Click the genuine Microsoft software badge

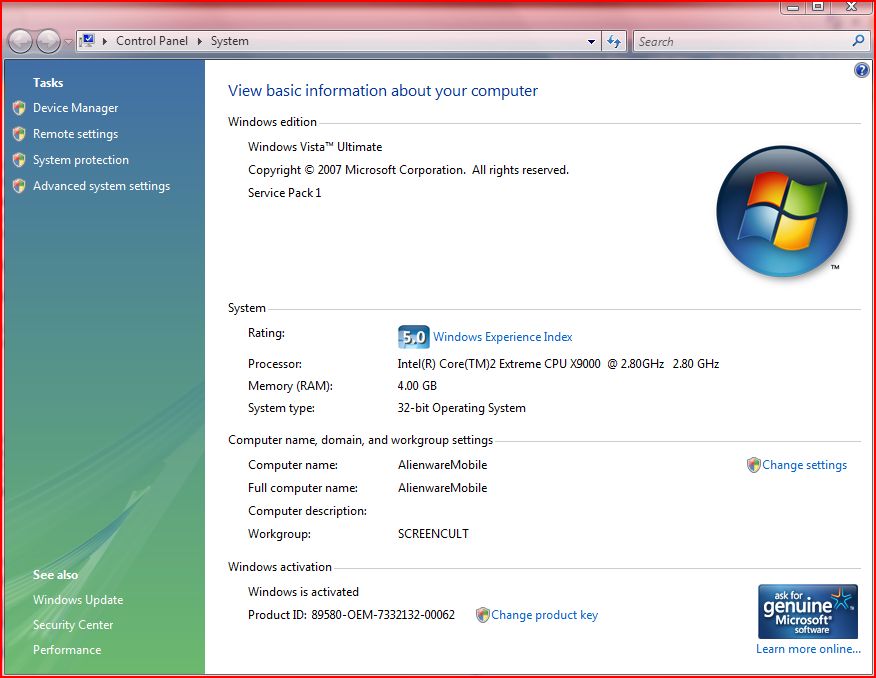(808, 611)
